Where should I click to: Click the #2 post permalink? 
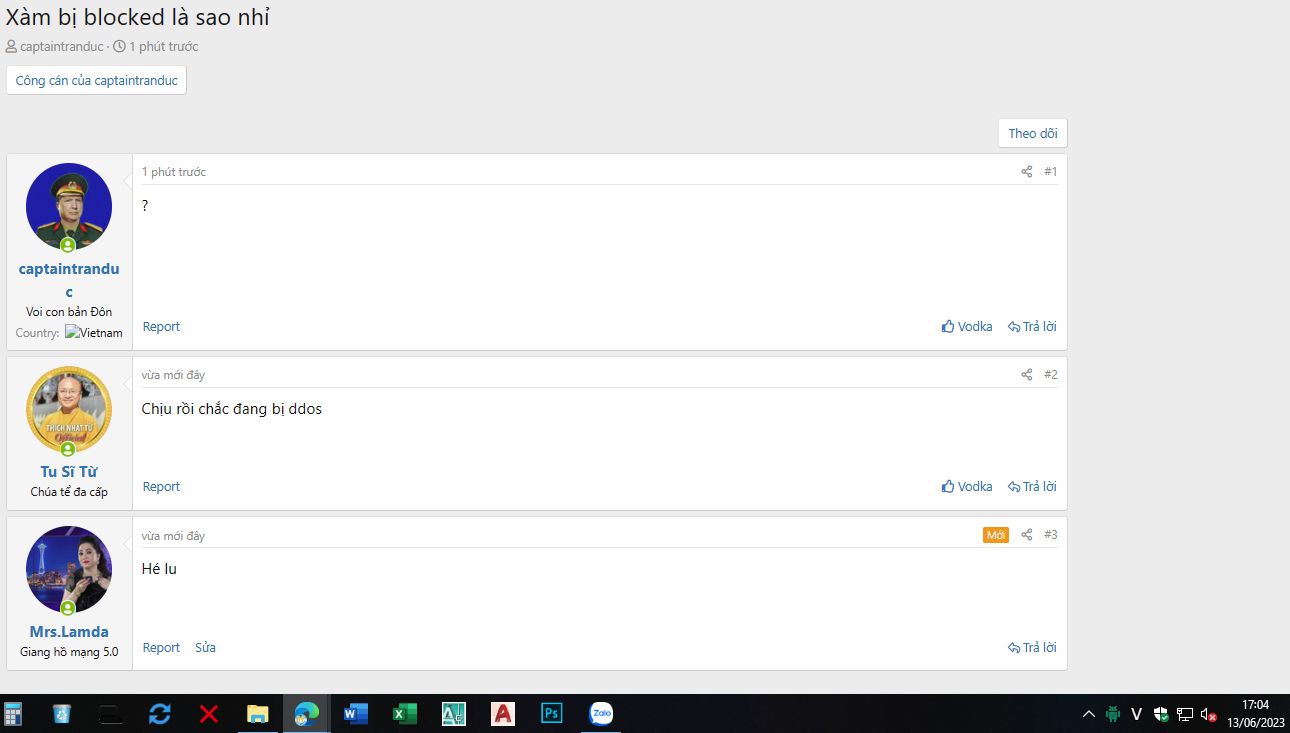click(1050, 375)
